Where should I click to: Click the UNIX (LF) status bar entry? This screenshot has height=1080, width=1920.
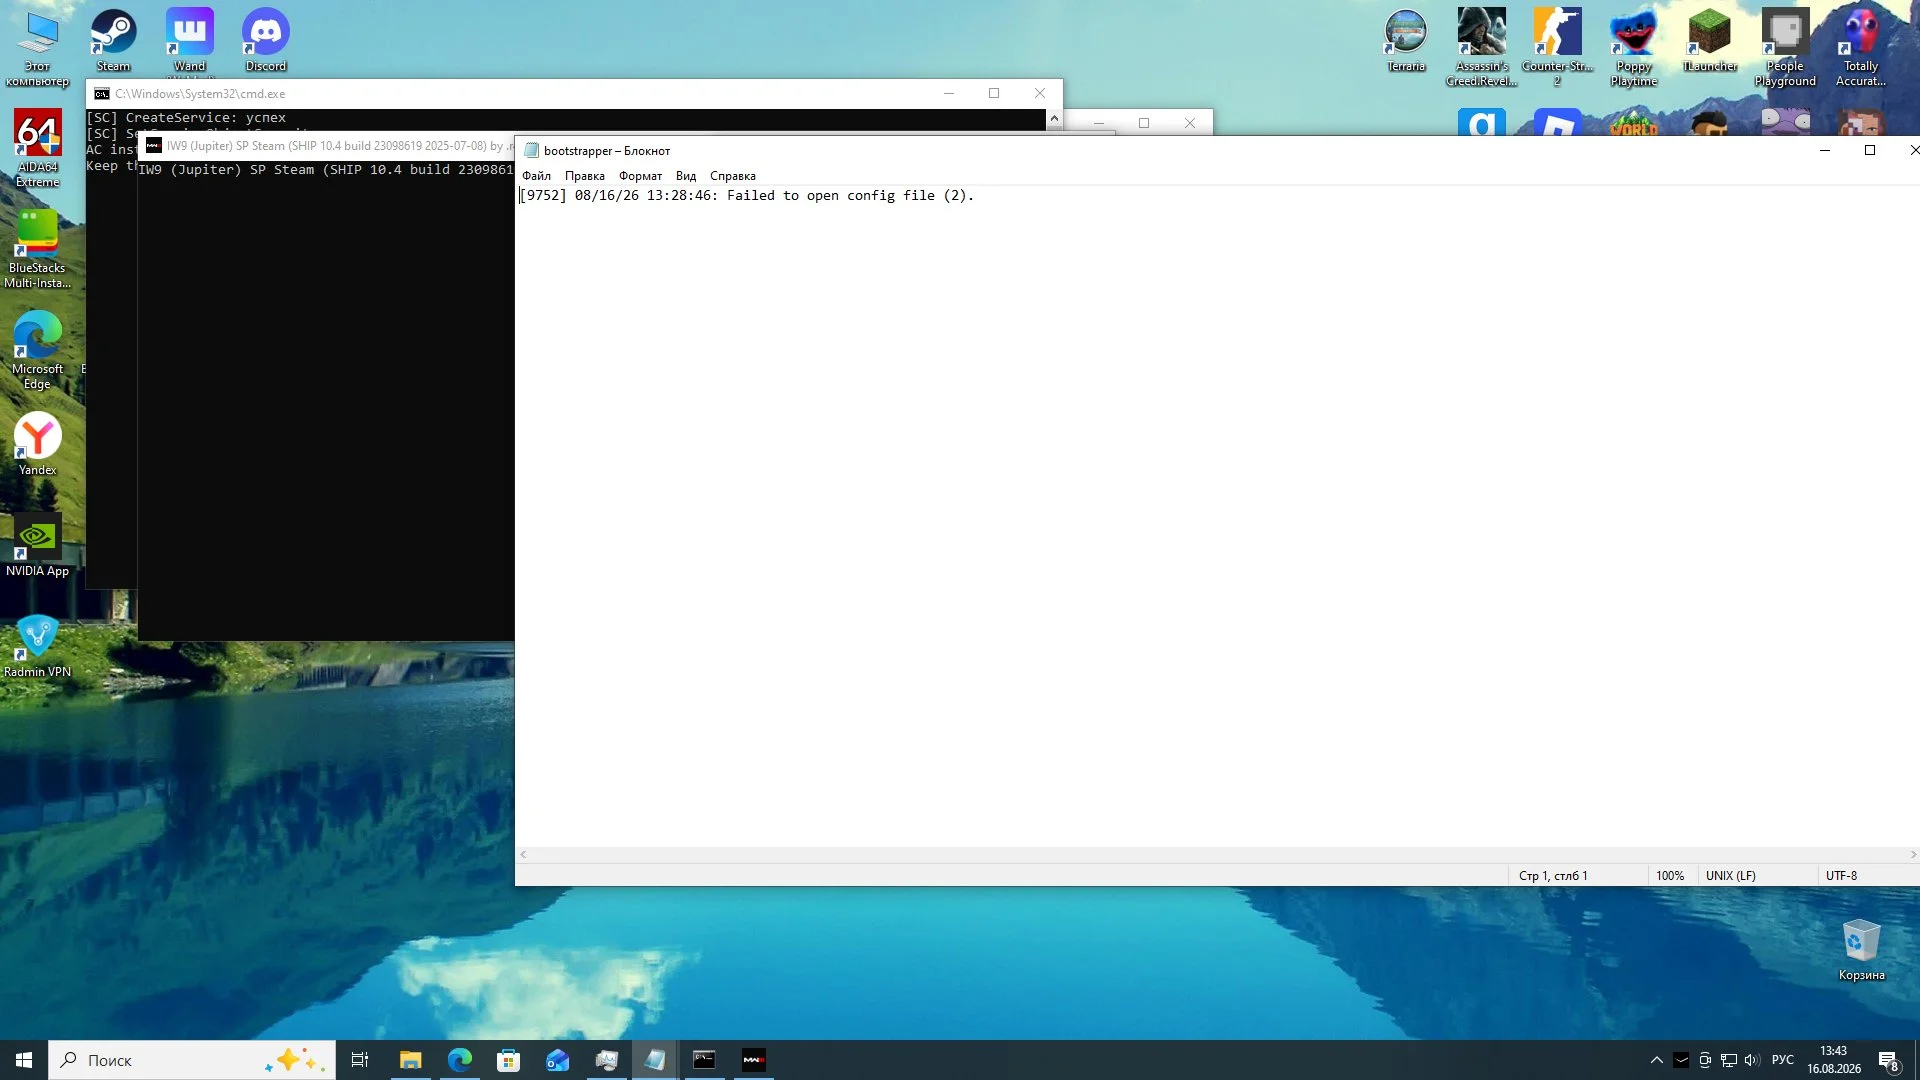pos(1731,876)
